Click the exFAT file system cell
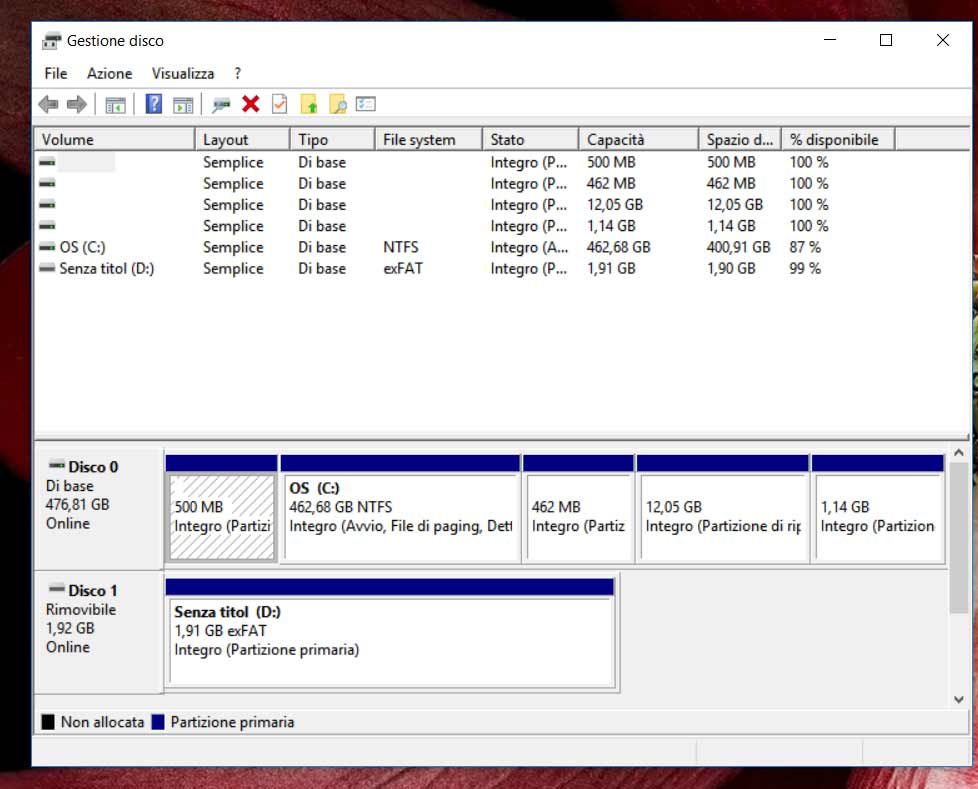Screen dimensions: 978x789 tap(403, 268)
